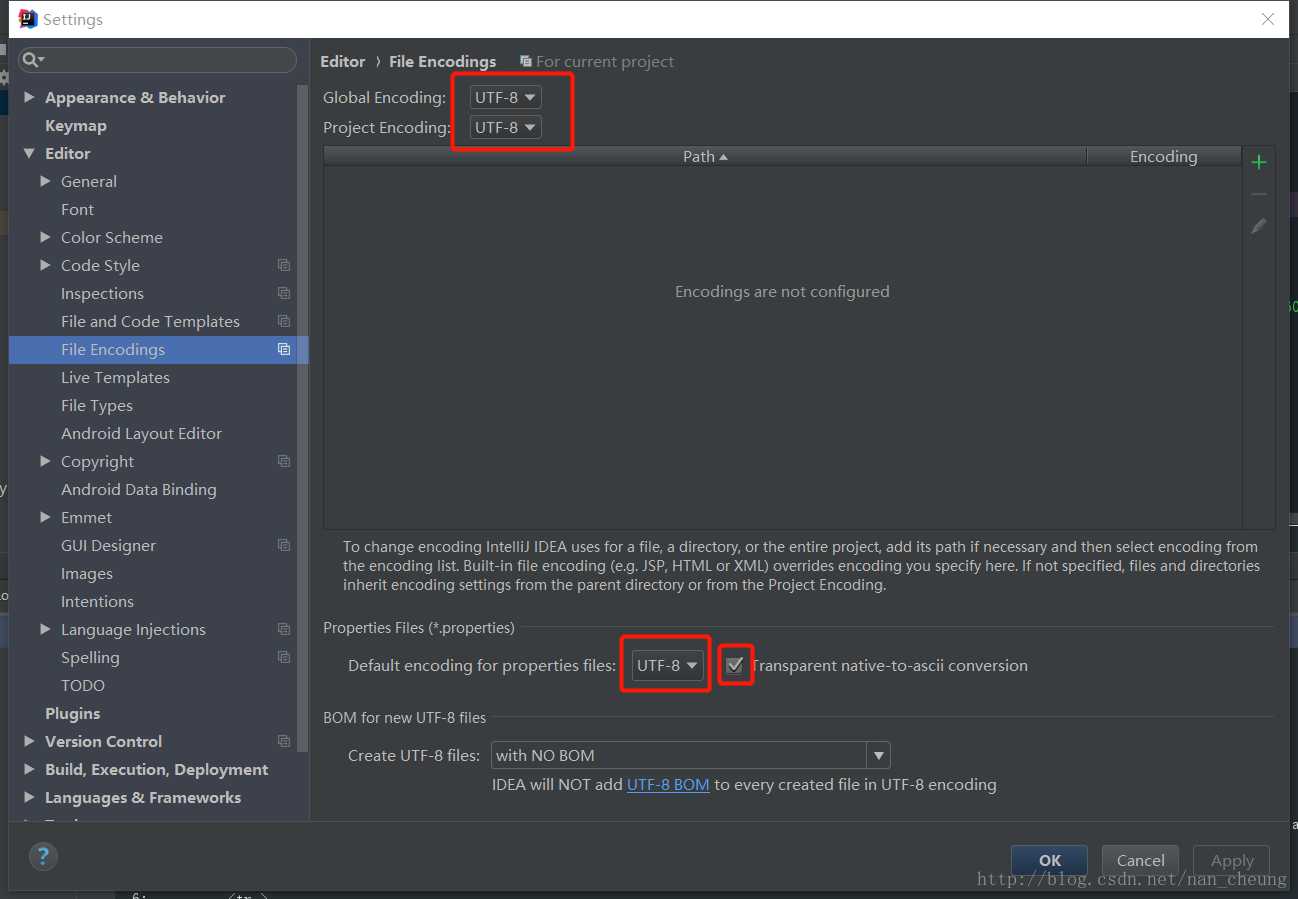The height and width of the screenshot is (899, 1298).
Task: Open Images settings page
Action: pyautogui.click(x=87, y=573)
